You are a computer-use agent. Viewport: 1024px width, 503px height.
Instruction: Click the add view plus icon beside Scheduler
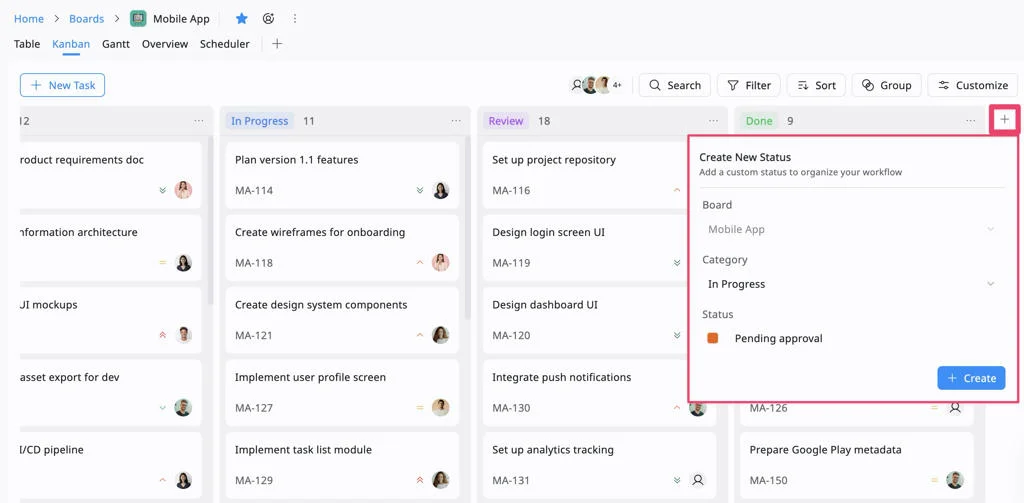(277, 44)
